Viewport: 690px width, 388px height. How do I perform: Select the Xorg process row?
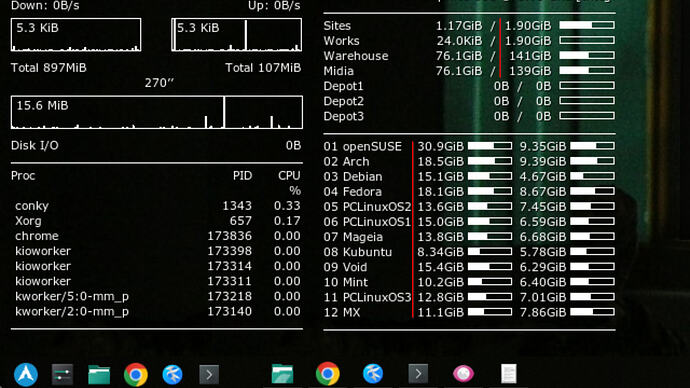(158, 221)
